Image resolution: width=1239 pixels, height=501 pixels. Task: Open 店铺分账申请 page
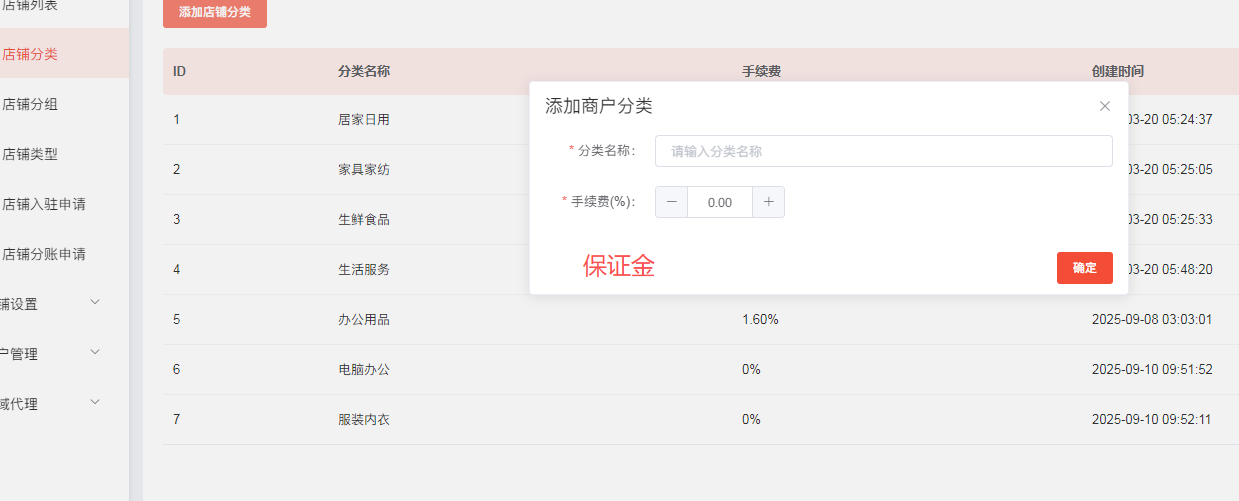(x=44, y=254)
